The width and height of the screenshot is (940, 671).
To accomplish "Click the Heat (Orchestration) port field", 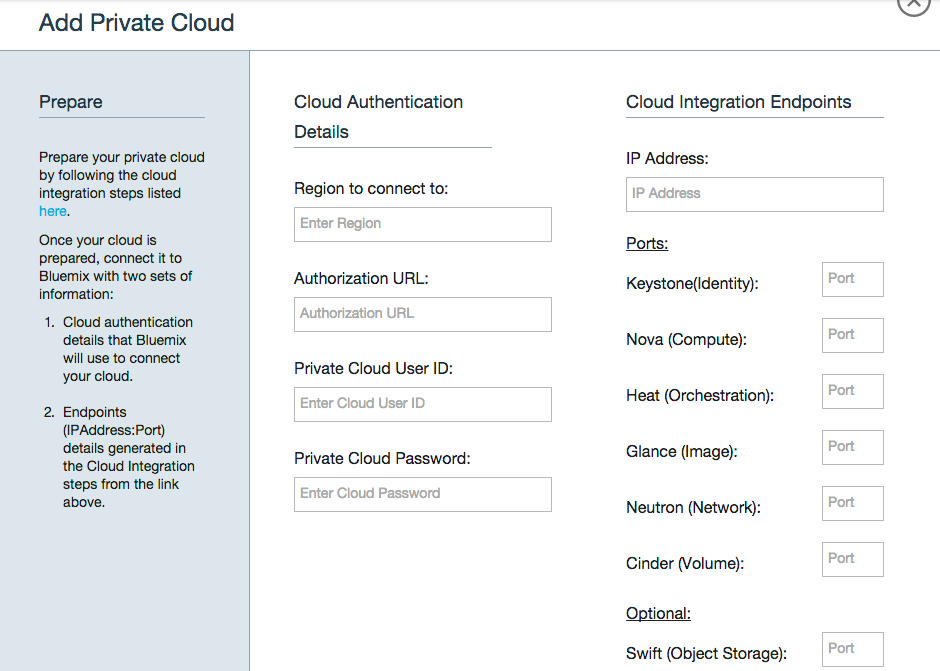I will (x=852, y=391).
